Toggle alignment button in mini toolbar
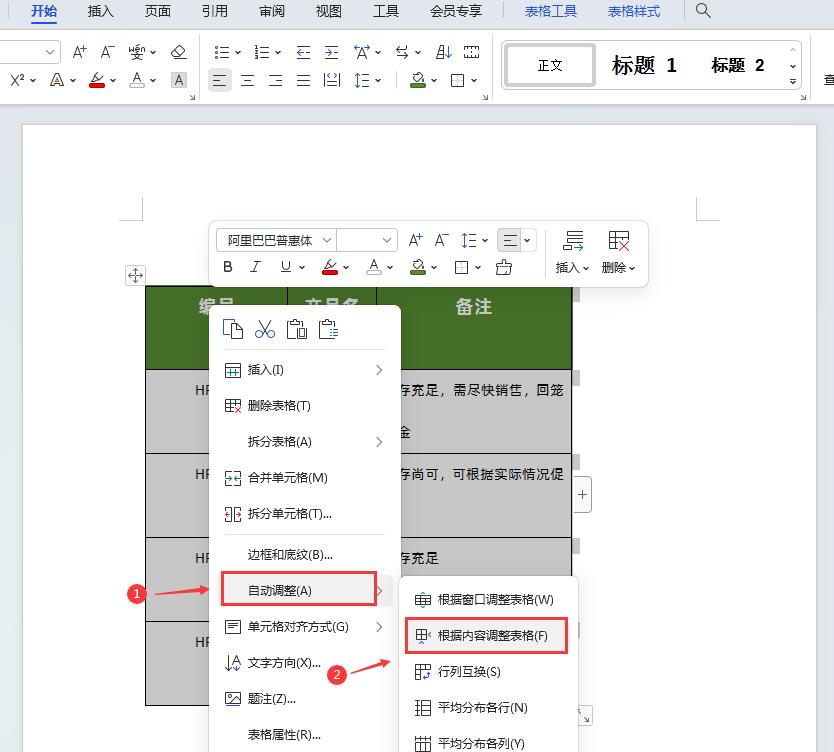This screenshot has width=834, height=752. (510, 240)
